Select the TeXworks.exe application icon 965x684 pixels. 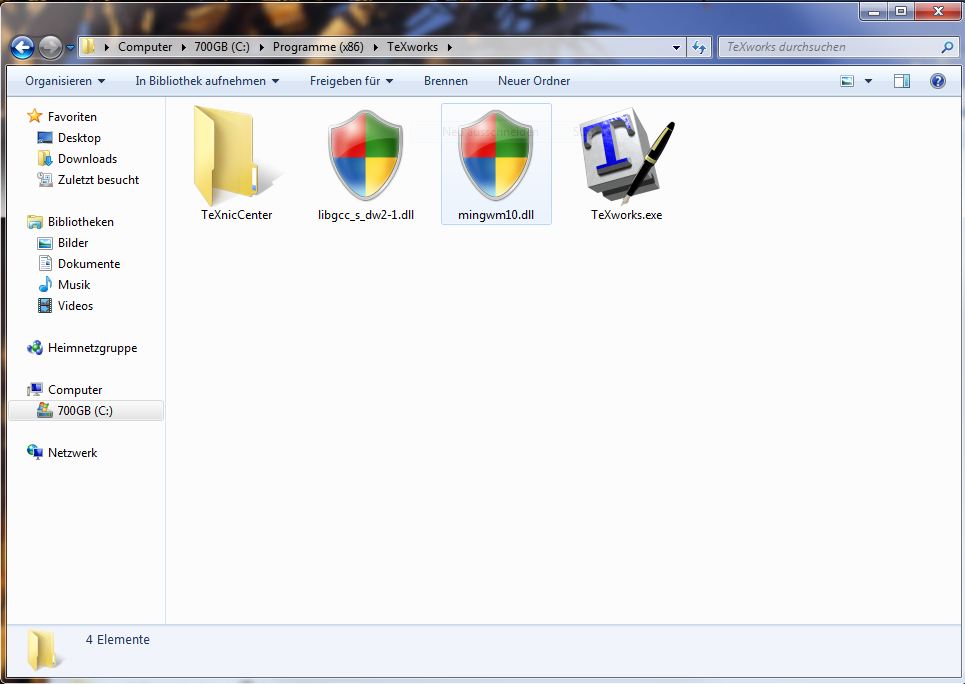tap(627, 156)
